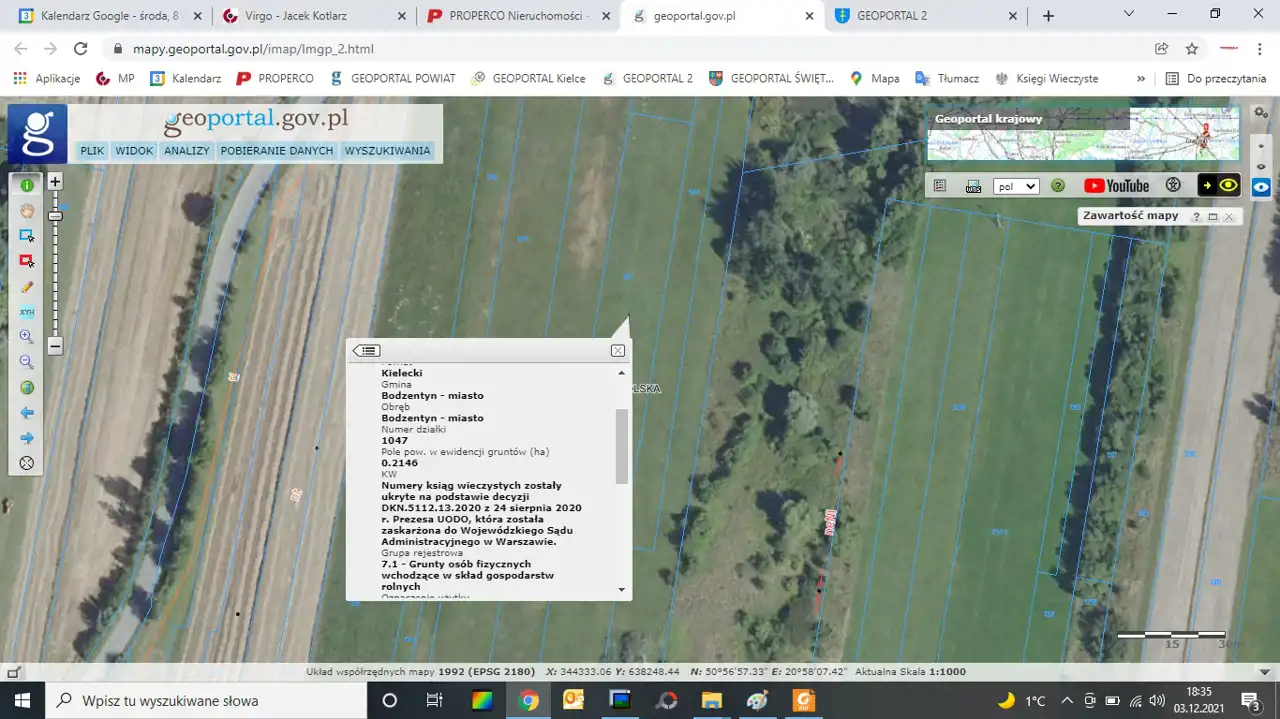Collapse the parcel info list icon

[x=367, y=351]
